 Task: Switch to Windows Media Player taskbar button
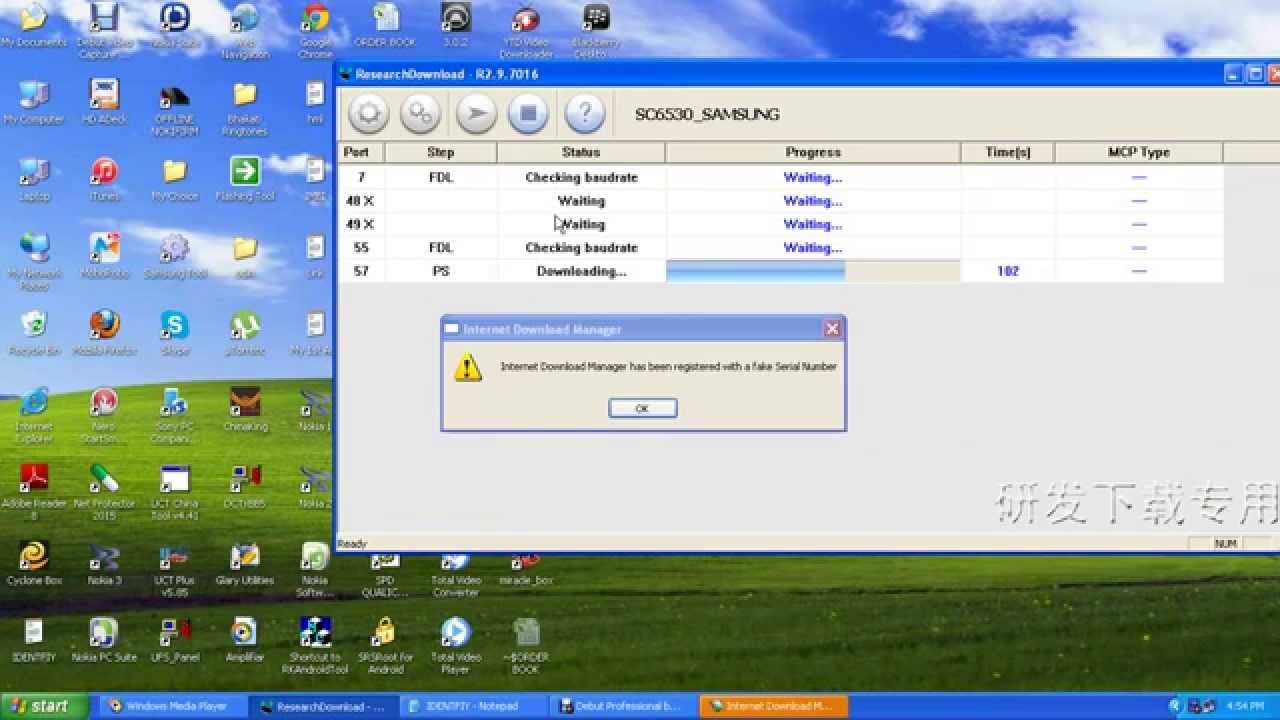point(172,706)
